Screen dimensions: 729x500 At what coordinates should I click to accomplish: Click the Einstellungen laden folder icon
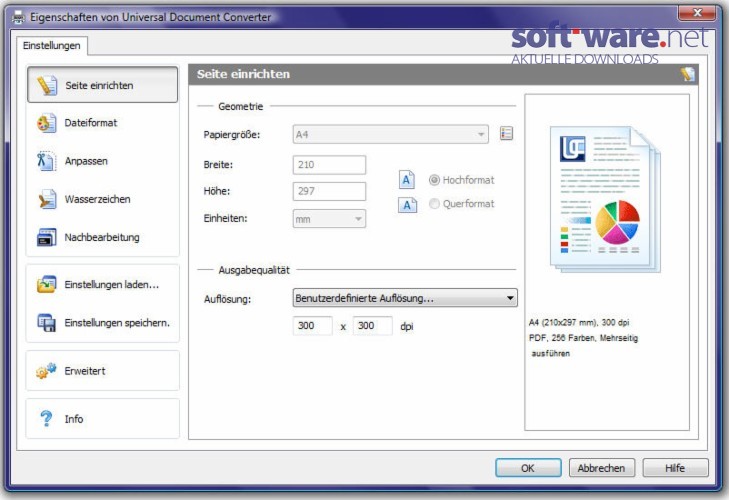point(46,284)
